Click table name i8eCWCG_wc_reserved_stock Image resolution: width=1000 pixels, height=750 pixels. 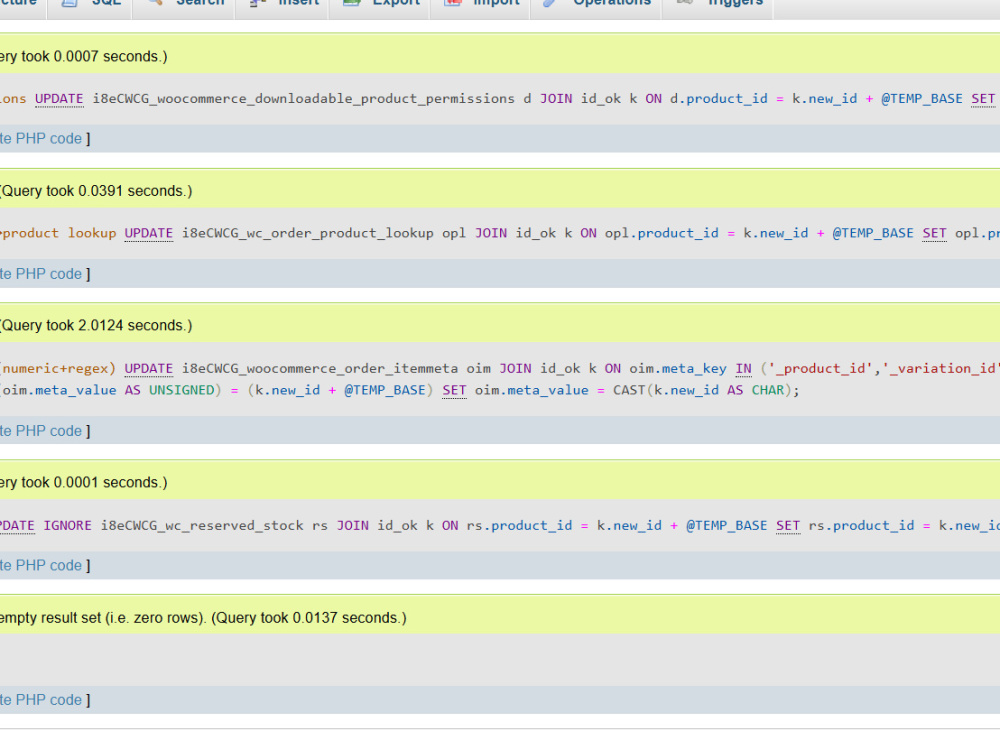coord(202,526)
